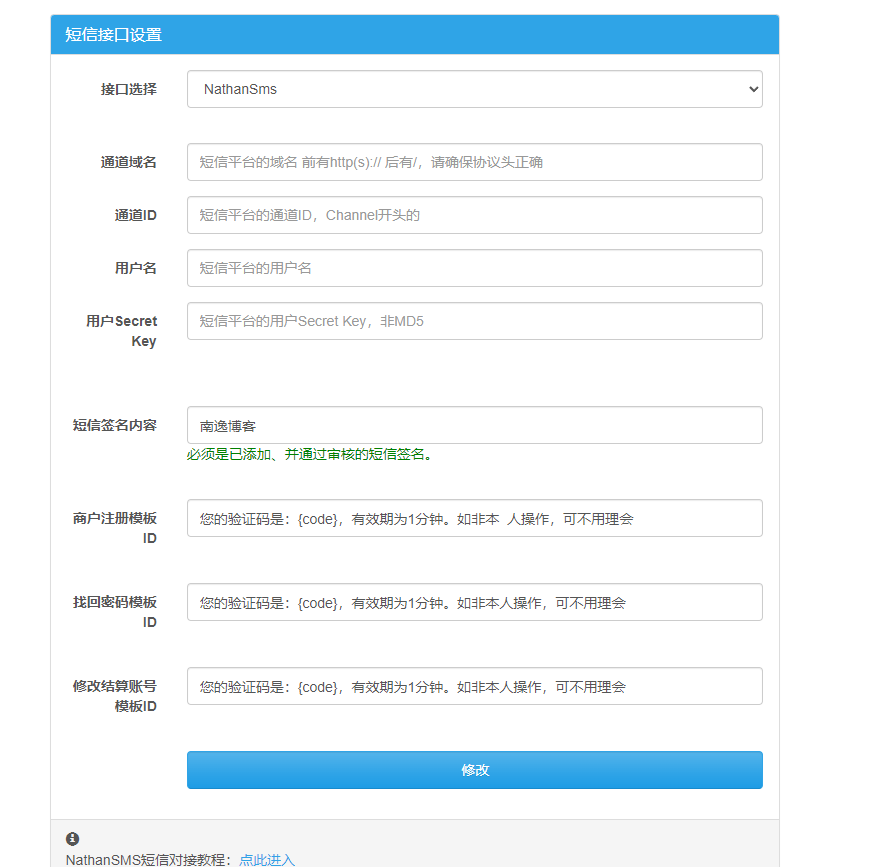Viewport: 872px width, 867px height.
Task: Click the 短信签名内容 signature field showing 南逸博客
Action: [x=474, y=425]
